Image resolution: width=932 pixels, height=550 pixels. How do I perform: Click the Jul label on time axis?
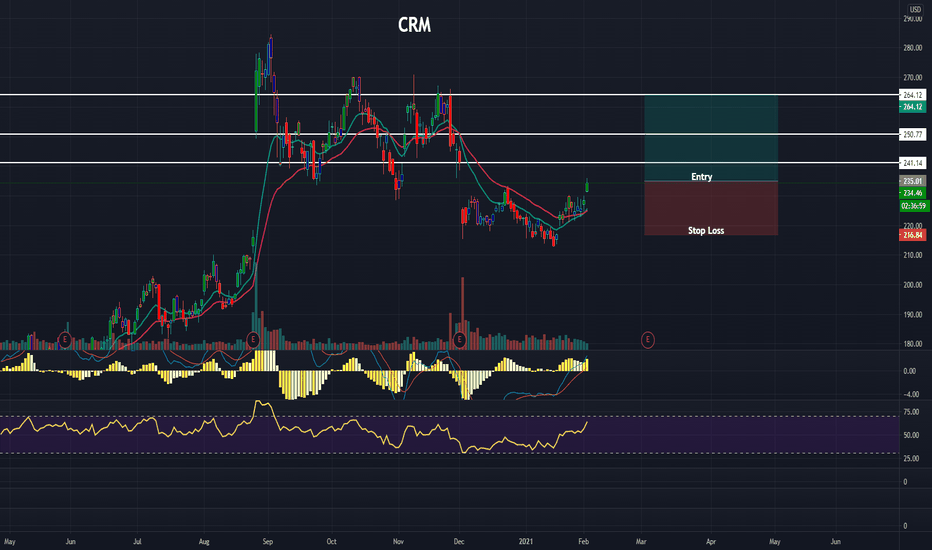coord(137,542)
